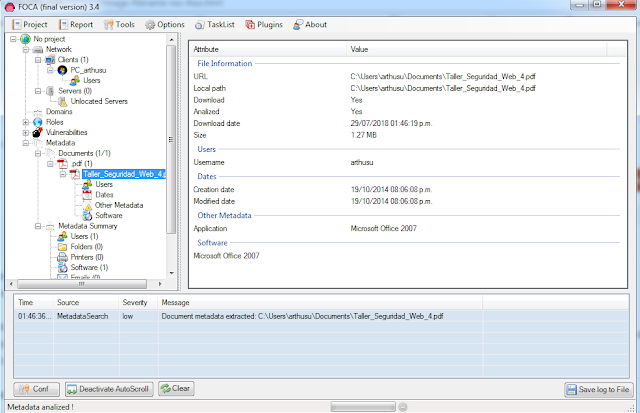This screenshot has width=640, height=413.
Task: Click the Other Metadata warning icon
Action: click(x=87, y=206)
